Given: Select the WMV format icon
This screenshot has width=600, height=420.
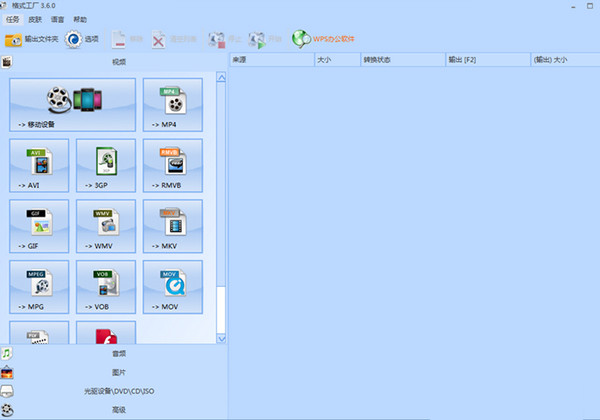Looking at the screenshot, I should pyautogui.click(x=106, y=226).
